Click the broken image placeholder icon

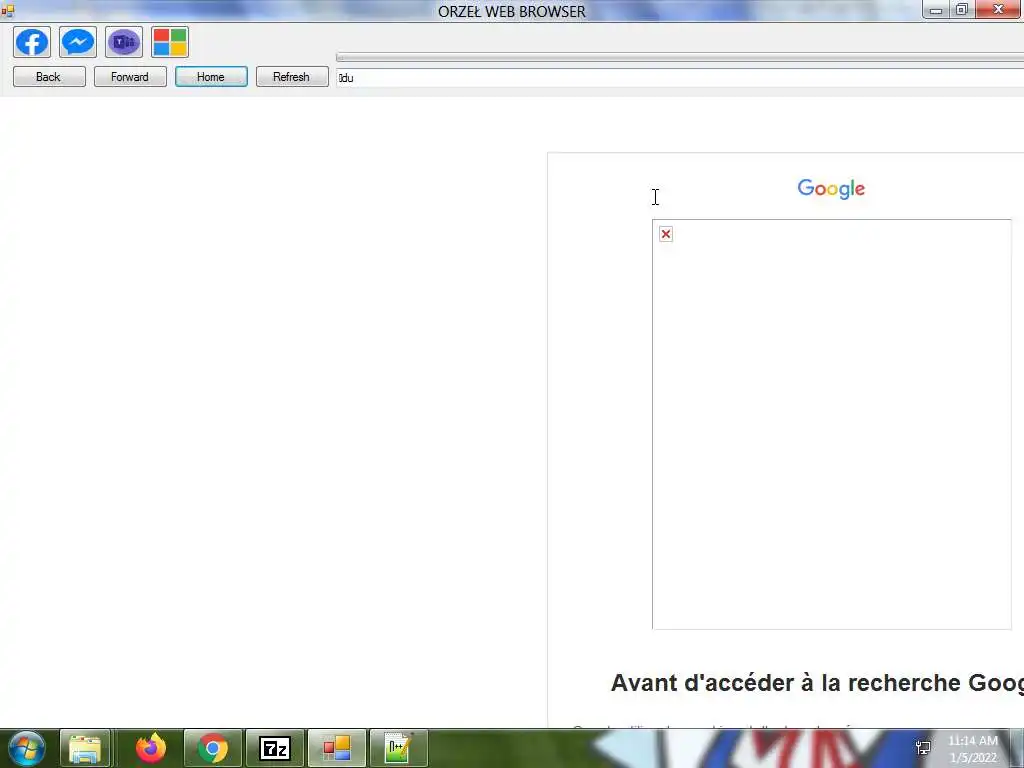point(665,234)
